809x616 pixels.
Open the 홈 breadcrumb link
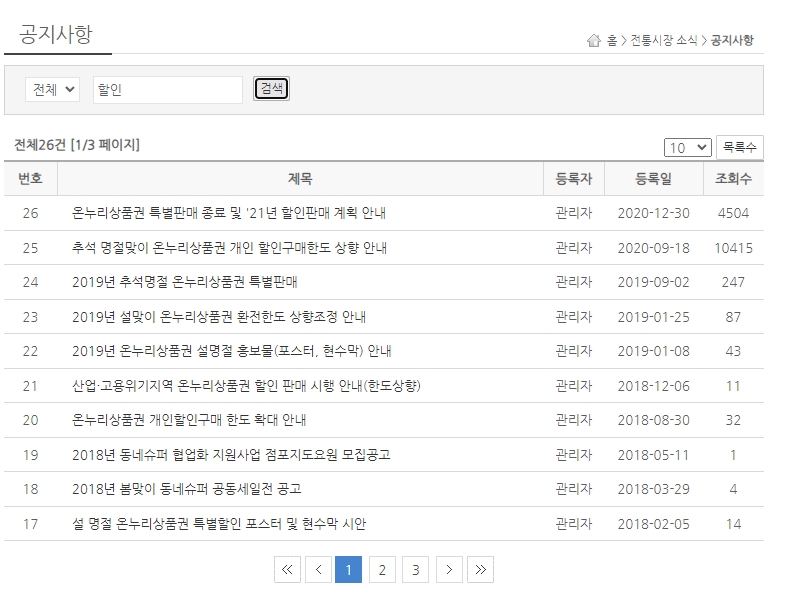click(611, 36)
